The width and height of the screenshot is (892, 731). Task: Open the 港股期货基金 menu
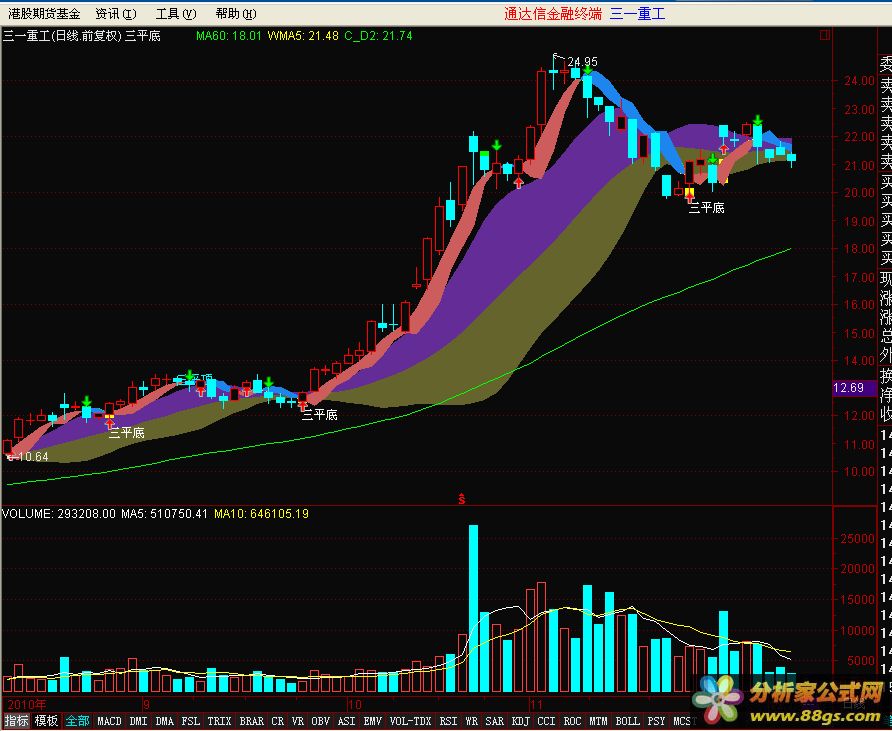click(x=44, y=14)
